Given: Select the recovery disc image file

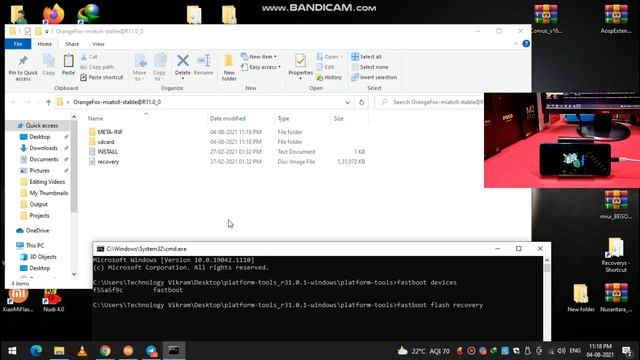Looking at the screenshot, I should [108, 162].
